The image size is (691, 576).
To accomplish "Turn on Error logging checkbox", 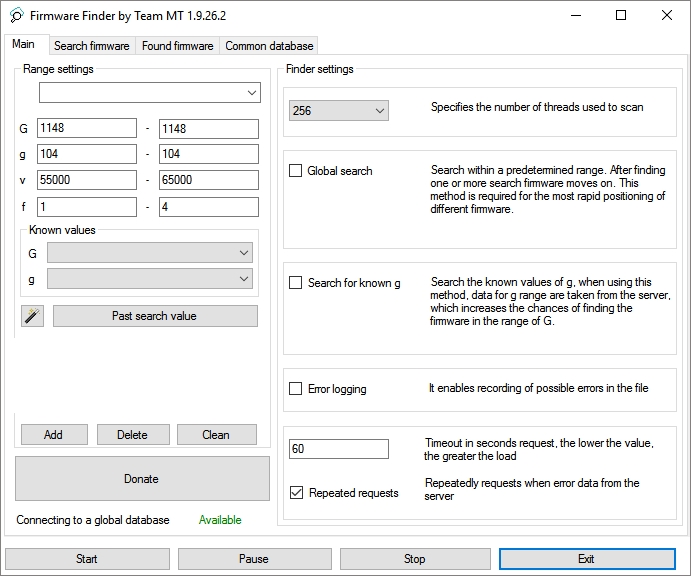I will coord(295,388).
